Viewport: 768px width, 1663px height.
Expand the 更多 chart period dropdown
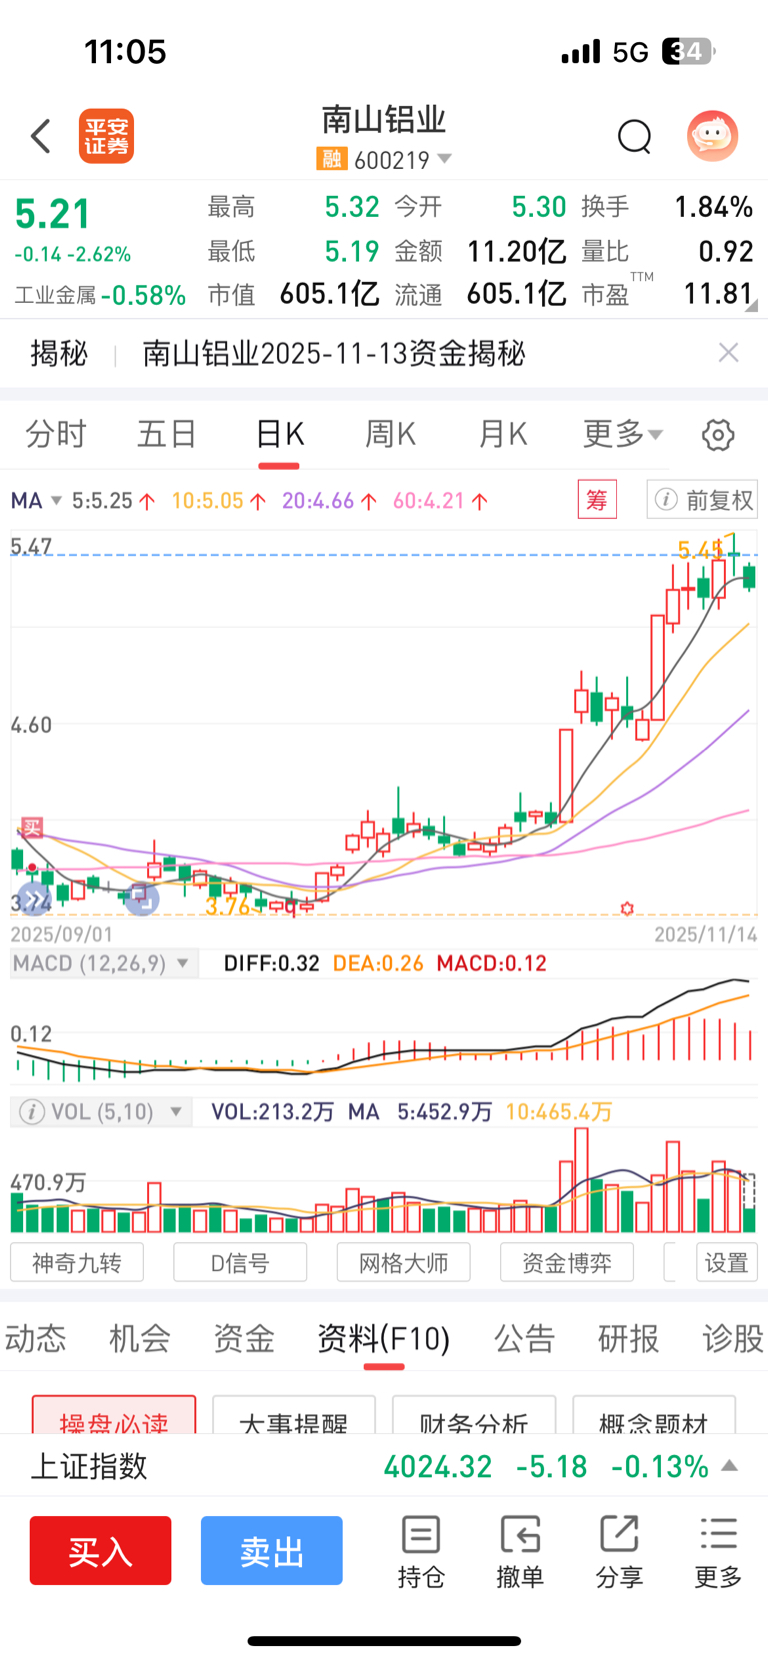click(x=623, y=434)
